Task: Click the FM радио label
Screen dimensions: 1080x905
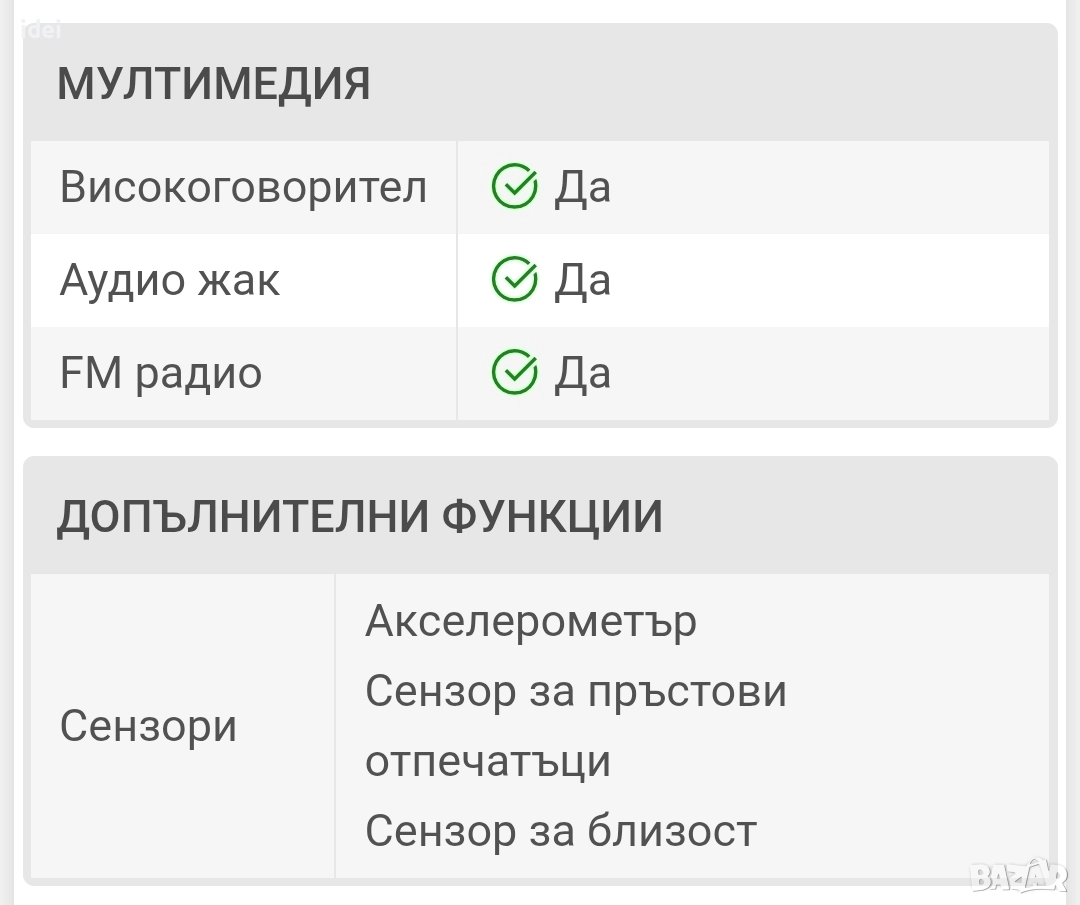Action: tap(161, 373)
